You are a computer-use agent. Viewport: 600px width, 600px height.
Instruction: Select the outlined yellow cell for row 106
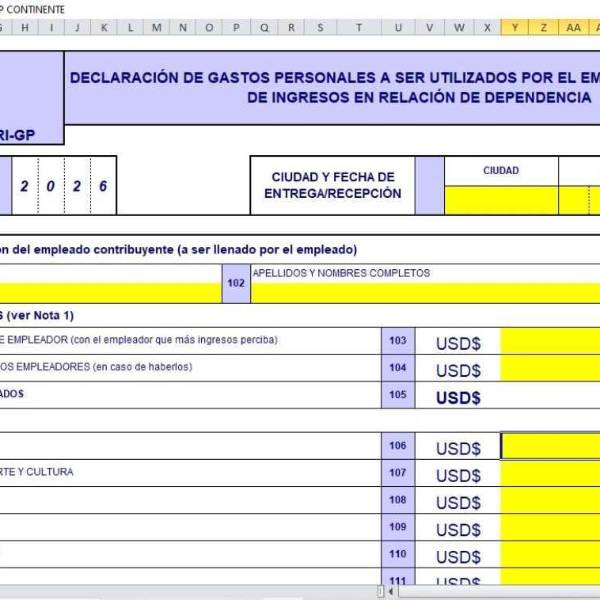(x=550, y=447)
